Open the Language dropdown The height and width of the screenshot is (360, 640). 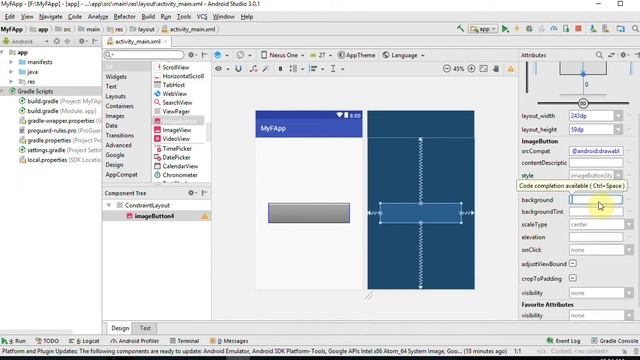click(x=403, y=55)
